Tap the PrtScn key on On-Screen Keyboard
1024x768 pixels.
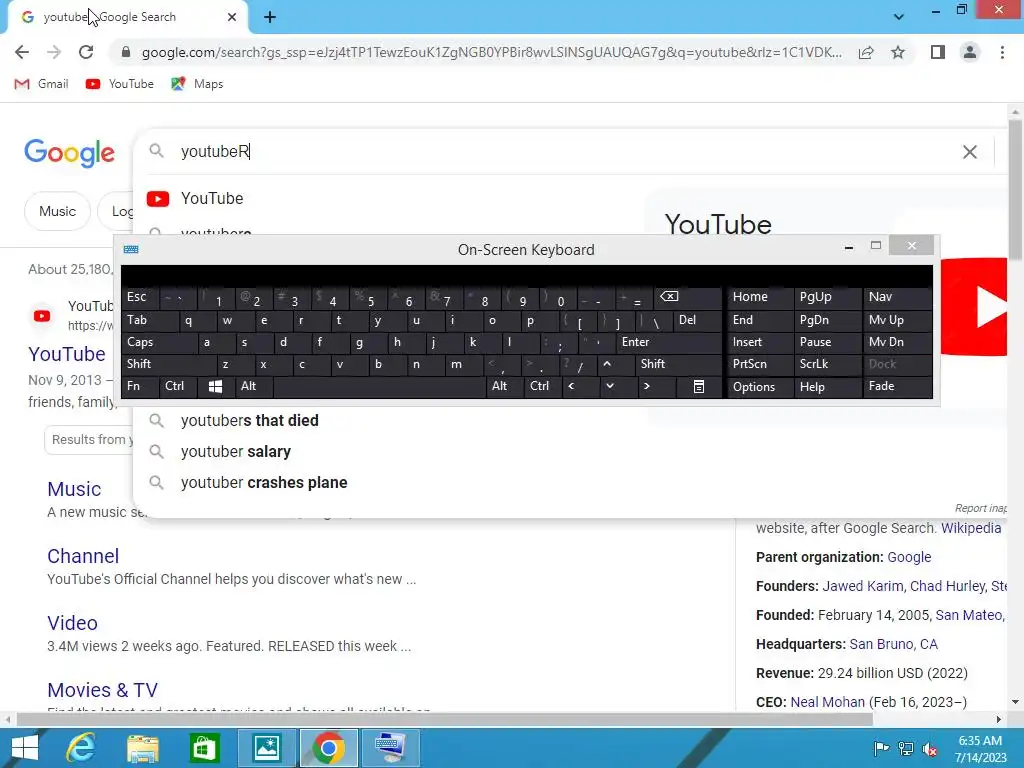pyautogui.click(x=760, y=364)
